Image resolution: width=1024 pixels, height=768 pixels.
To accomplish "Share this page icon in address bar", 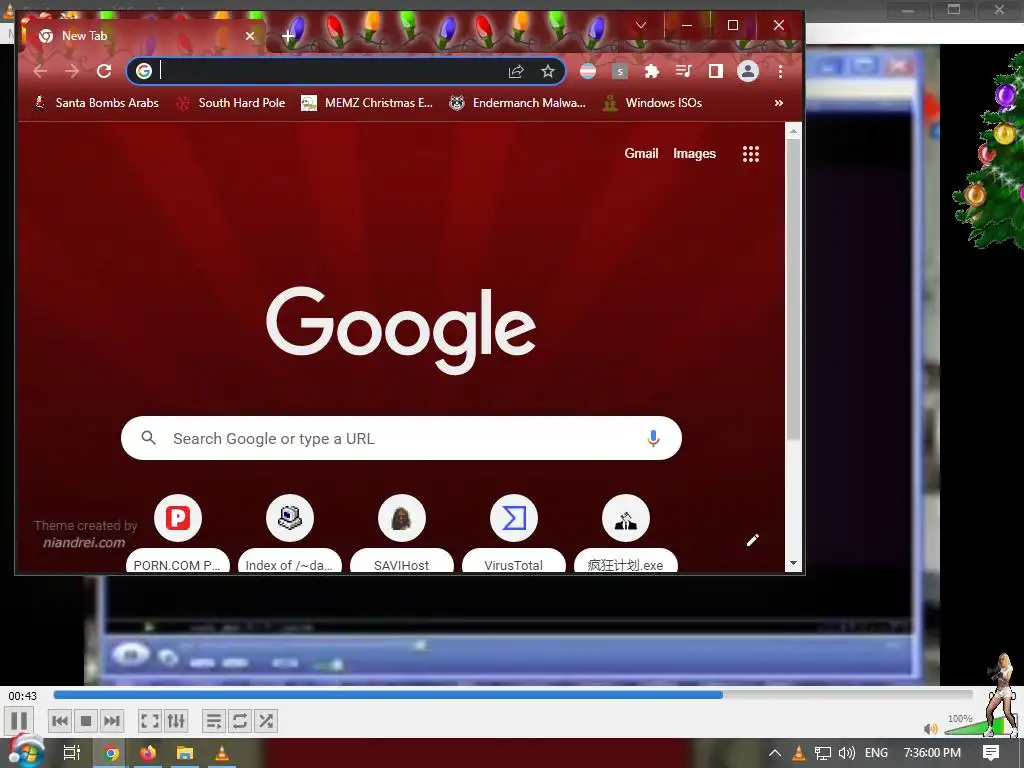I will click(x=516, y=71).
